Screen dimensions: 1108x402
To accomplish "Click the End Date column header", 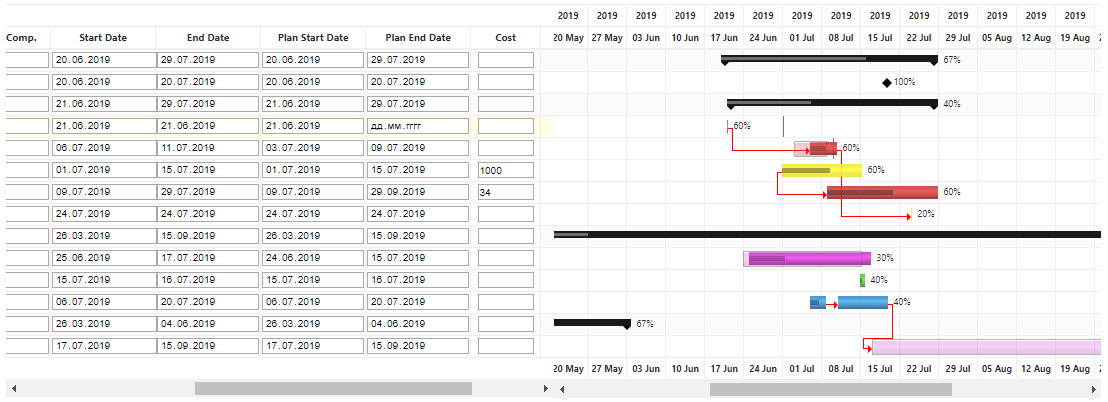I will (208, 38).
